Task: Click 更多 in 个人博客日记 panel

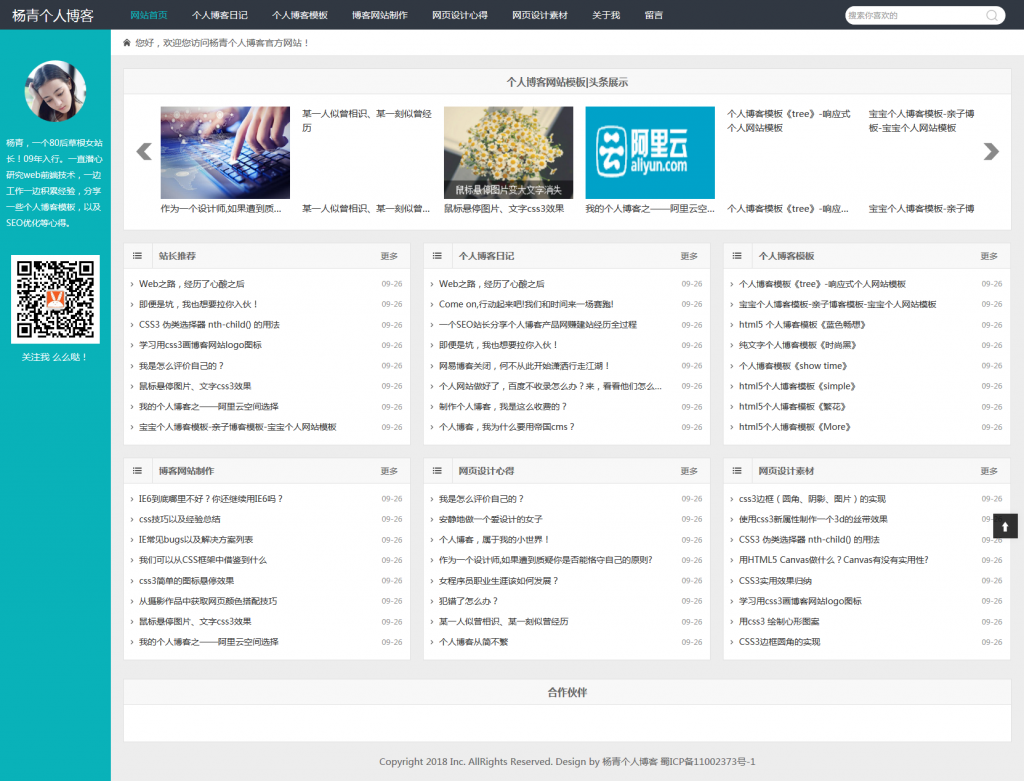Action: click(x=689, y=256)
